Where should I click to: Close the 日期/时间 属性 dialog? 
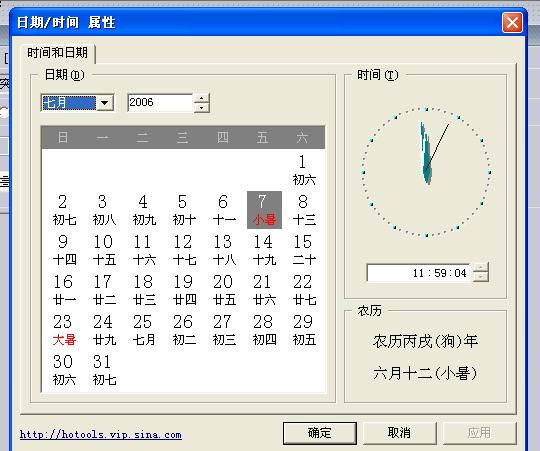512,22
